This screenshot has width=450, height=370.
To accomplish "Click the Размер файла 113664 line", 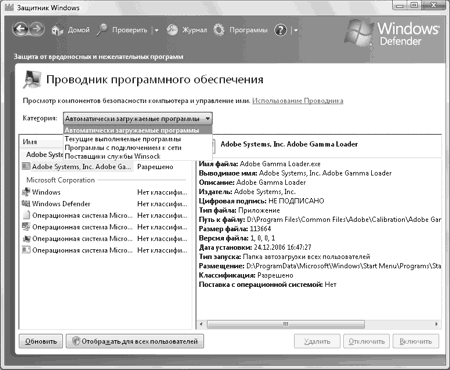I will click(235, 229).
